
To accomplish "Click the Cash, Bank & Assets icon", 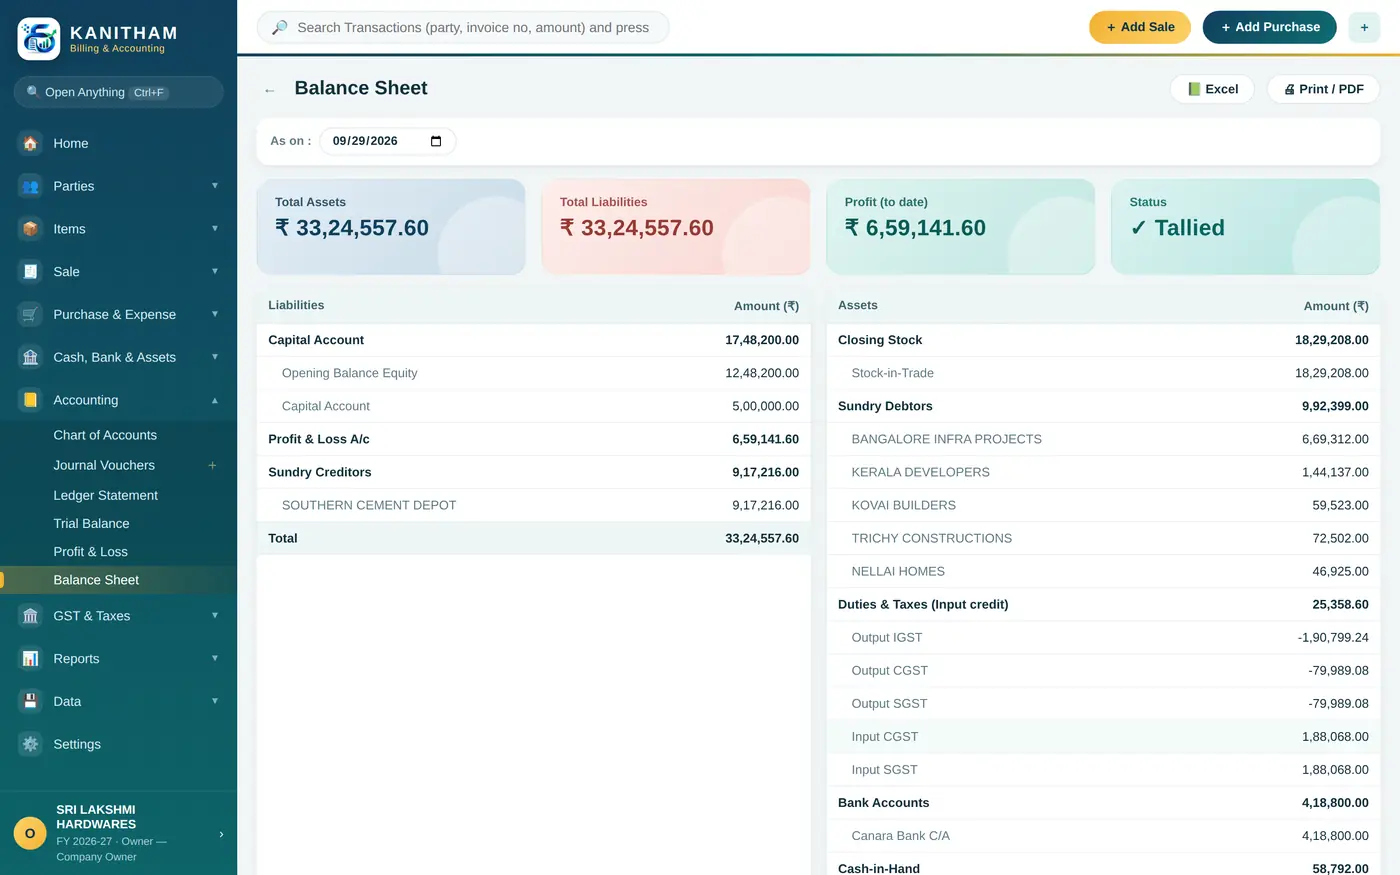I will [x=31, y=357].
